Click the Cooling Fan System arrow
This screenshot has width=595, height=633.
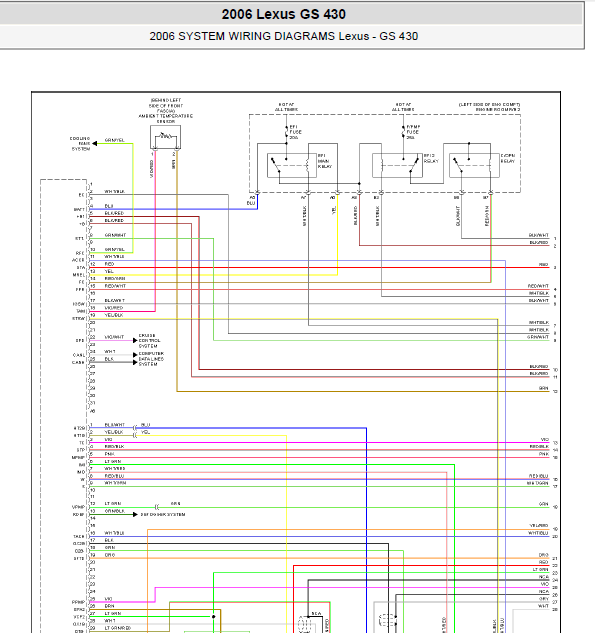(94, 143)
